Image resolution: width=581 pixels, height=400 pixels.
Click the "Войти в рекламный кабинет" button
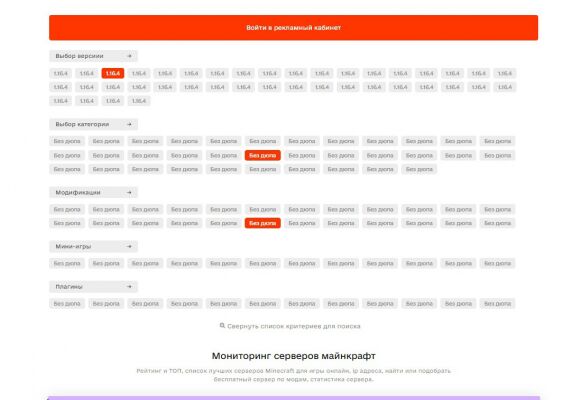(293, 28)
